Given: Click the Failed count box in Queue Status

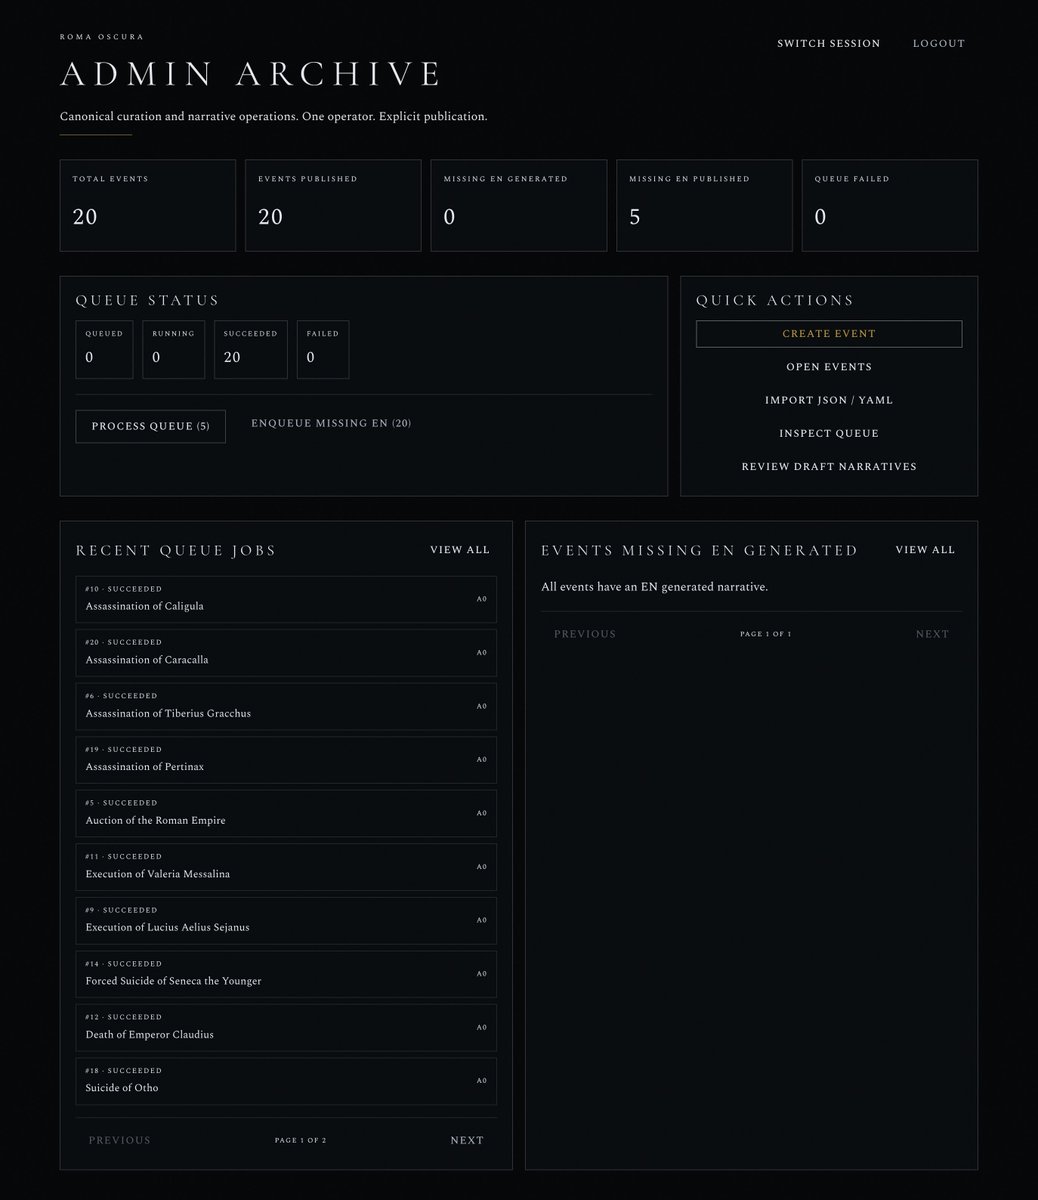Looking at the screenshot, I should coord(323,349).
